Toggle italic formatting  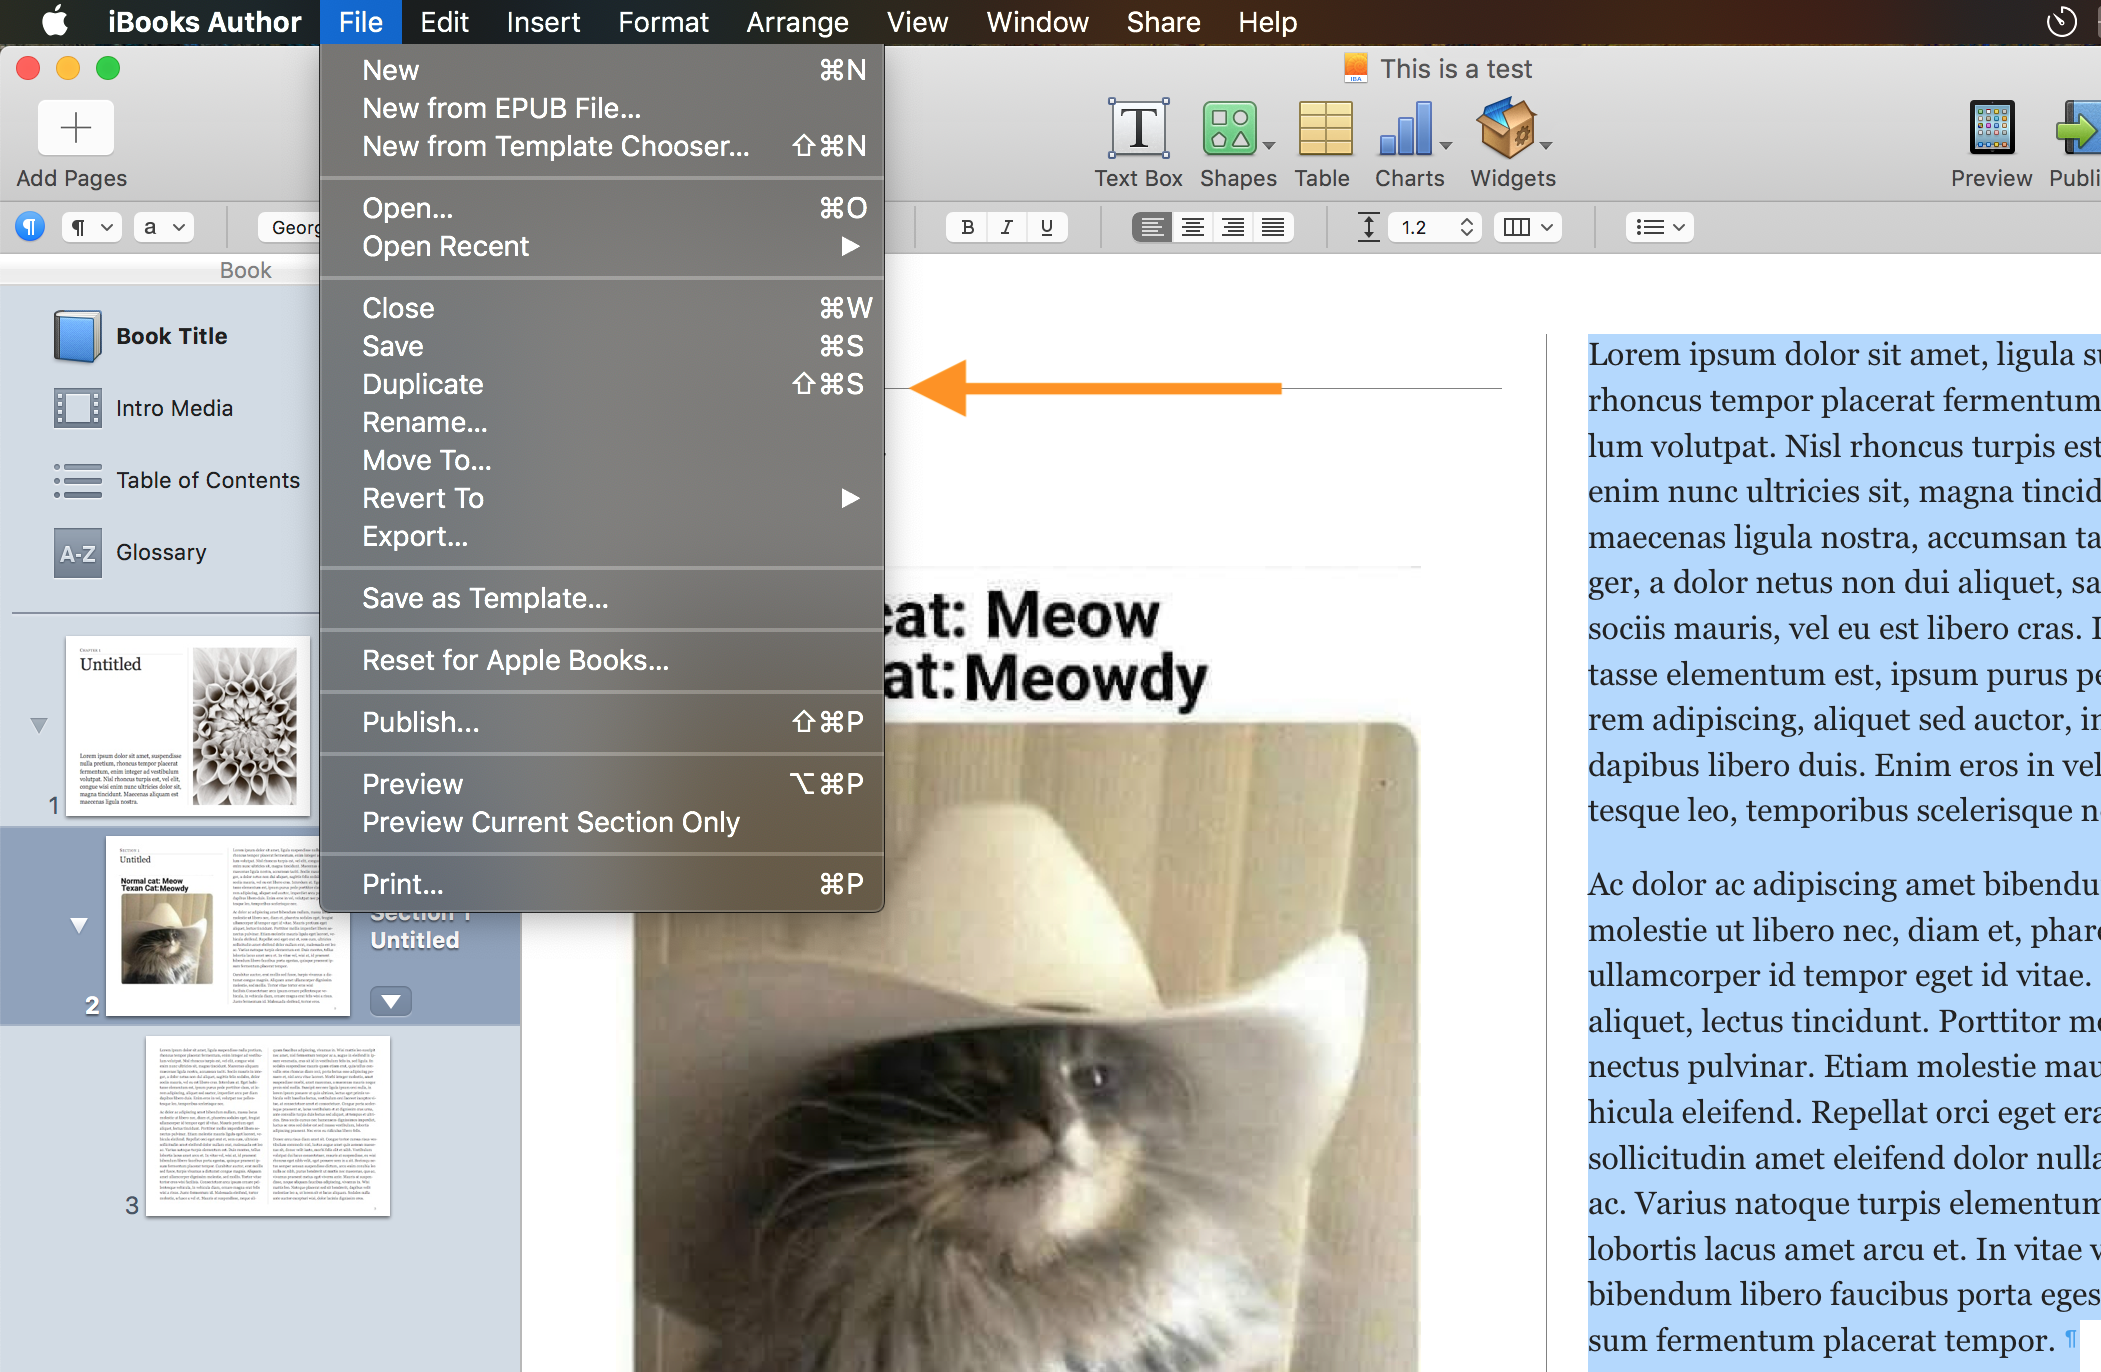pos(1007,227)
